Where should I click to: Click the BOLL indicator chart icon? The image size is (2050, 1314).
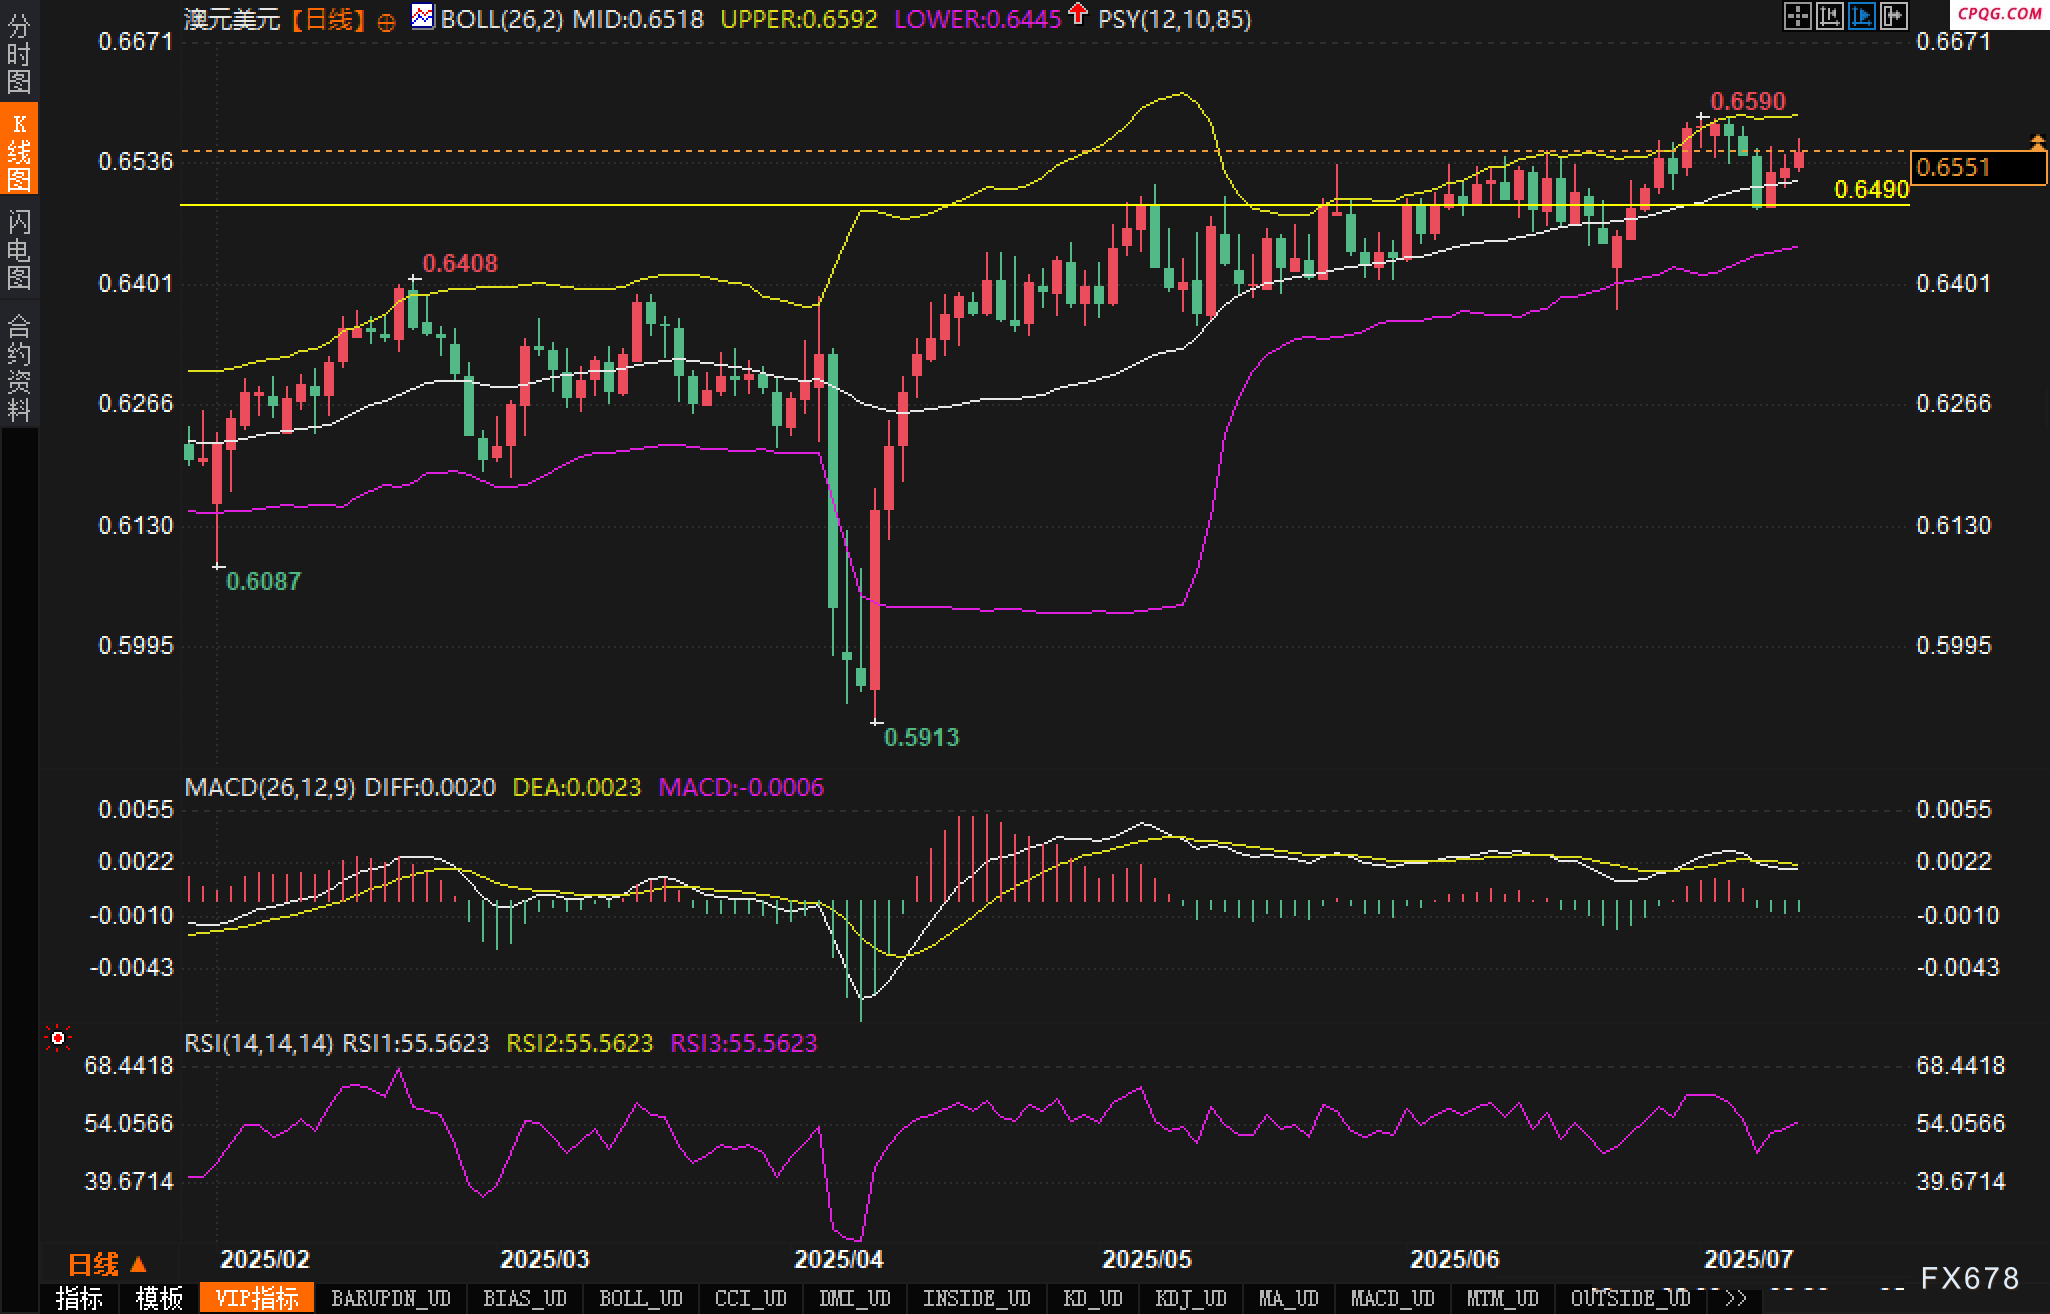tap(423, 17)
